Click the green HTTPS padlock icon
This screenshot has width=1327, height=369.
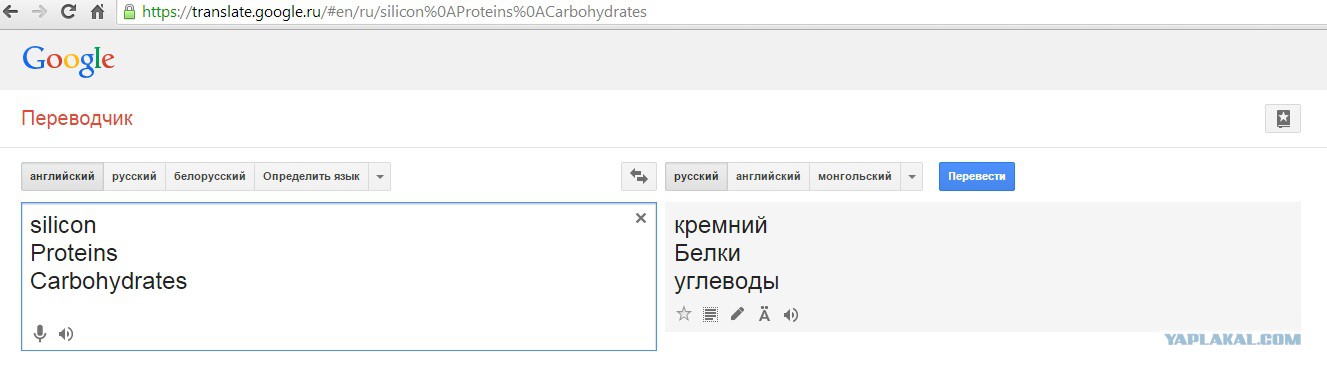point(129,13)
